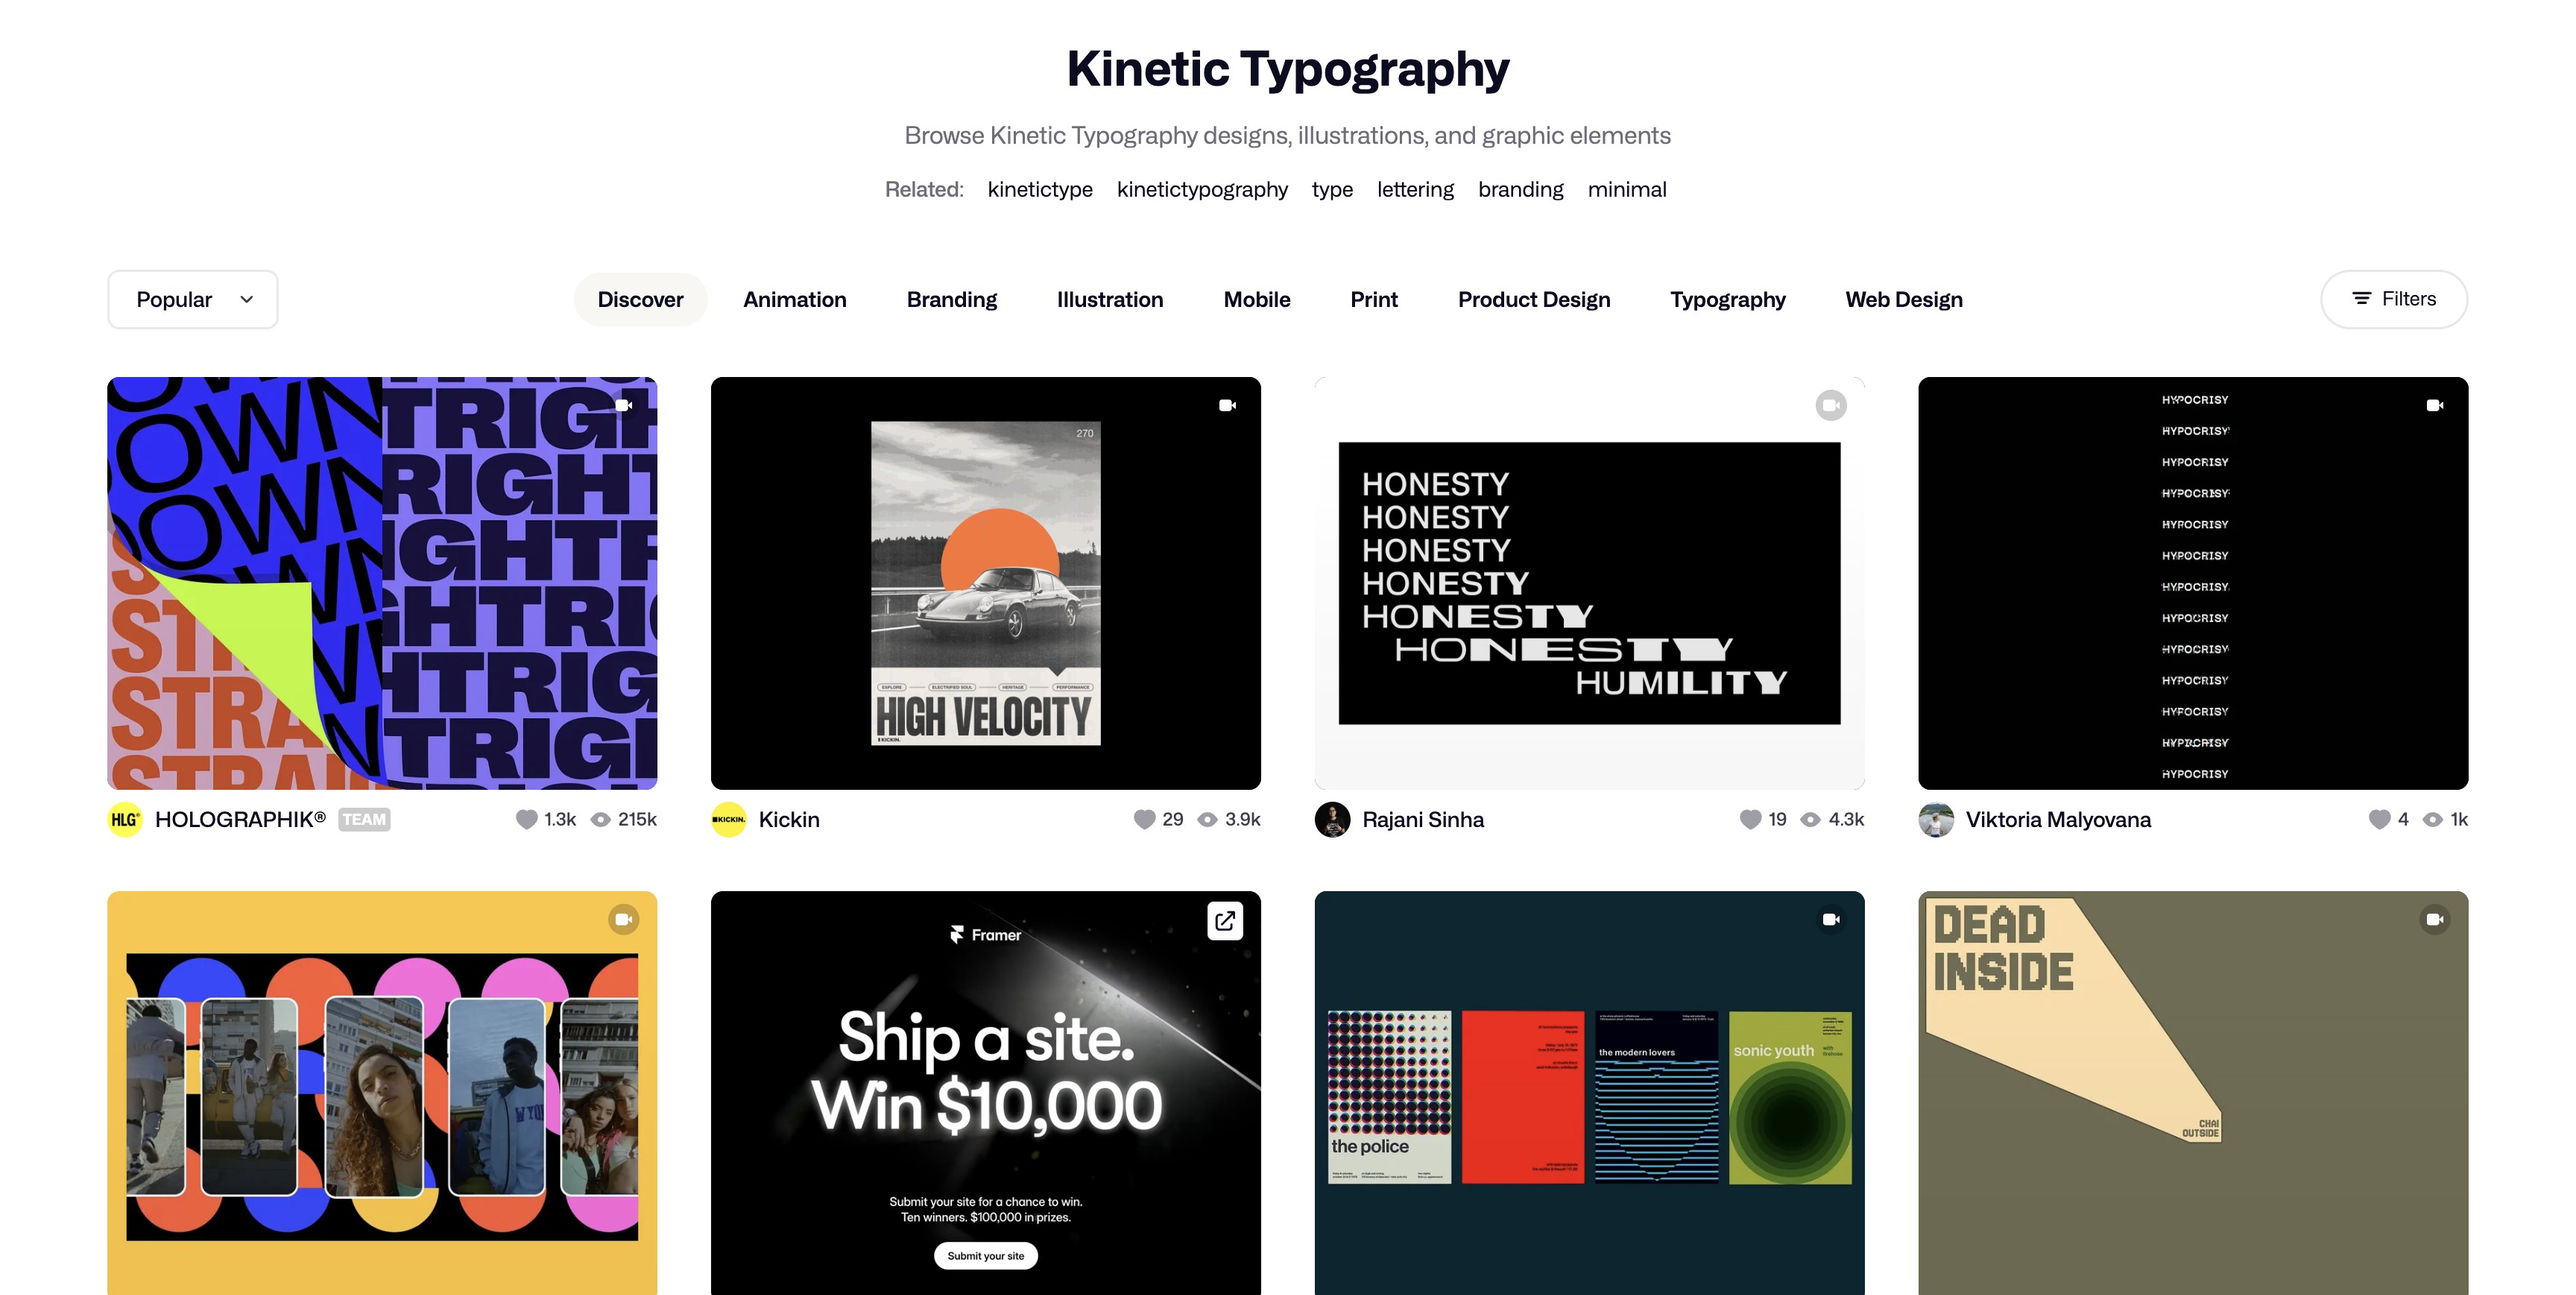Screen dimensions: 2576x1295
Task: Switch to the Animation category tab
Action: point(794,299)
